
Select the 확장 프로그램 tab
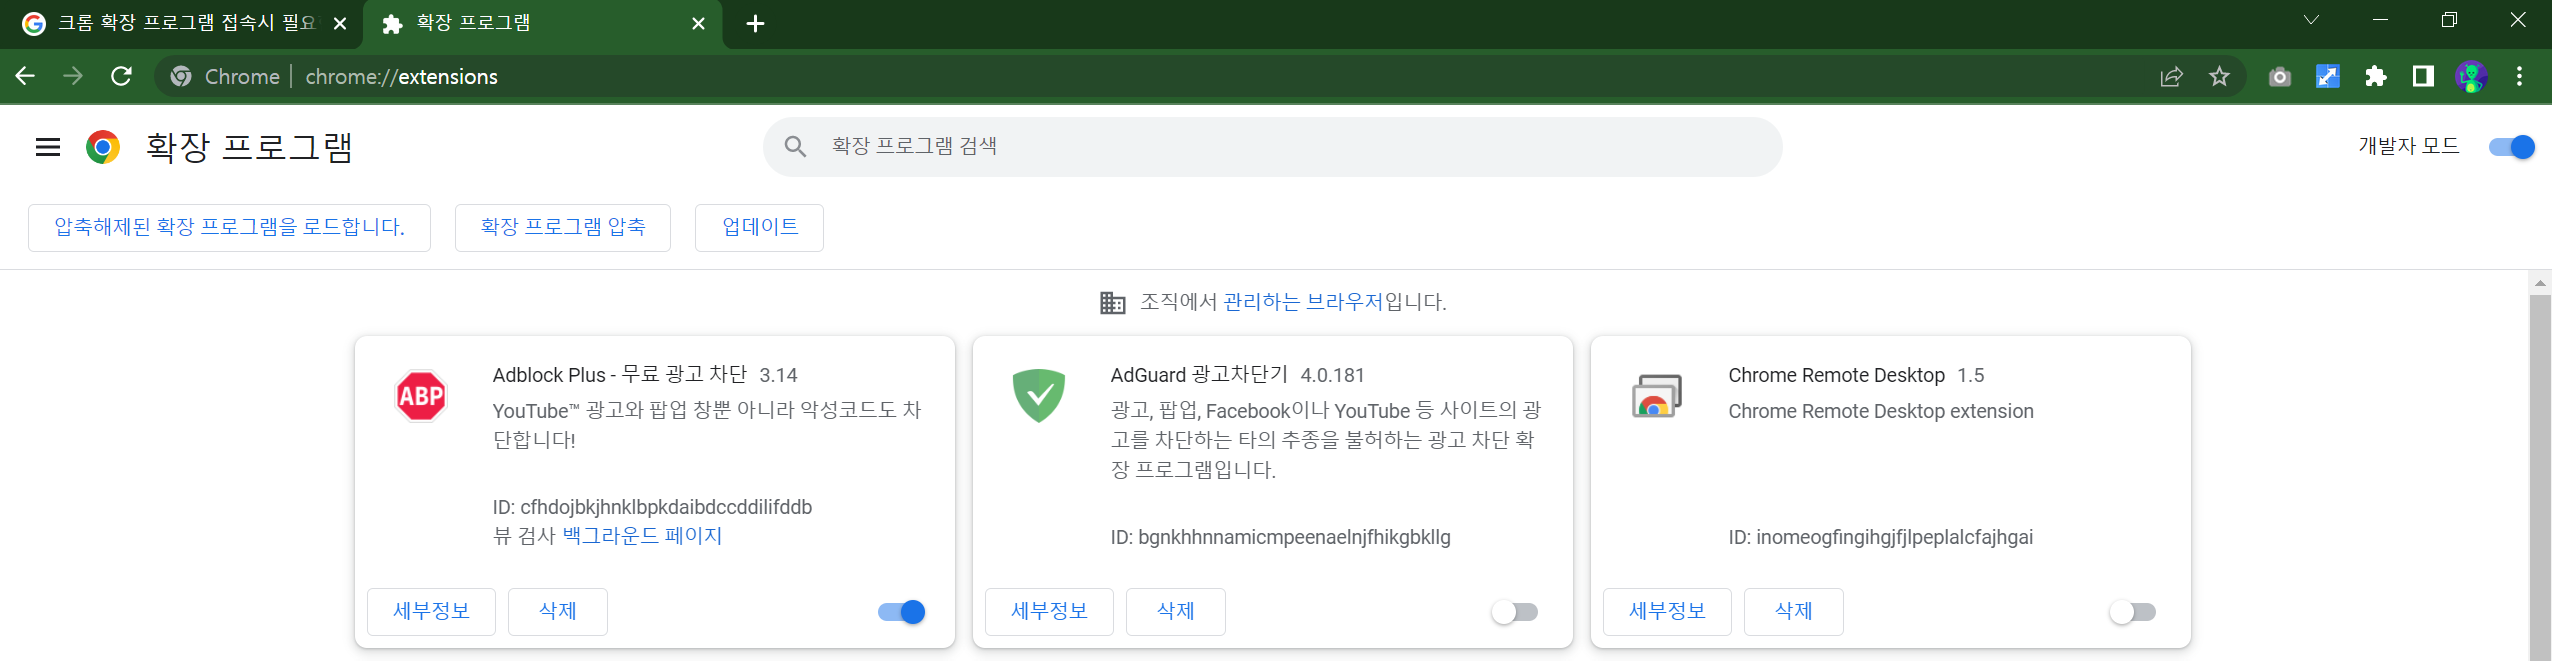542,24
